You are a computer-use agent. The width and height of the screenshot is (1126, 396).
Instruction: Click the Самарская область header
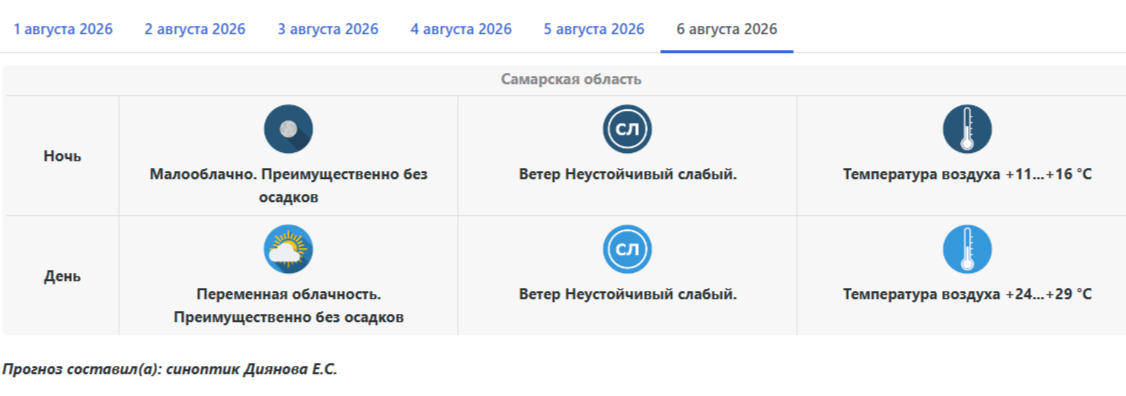[571, 79]
